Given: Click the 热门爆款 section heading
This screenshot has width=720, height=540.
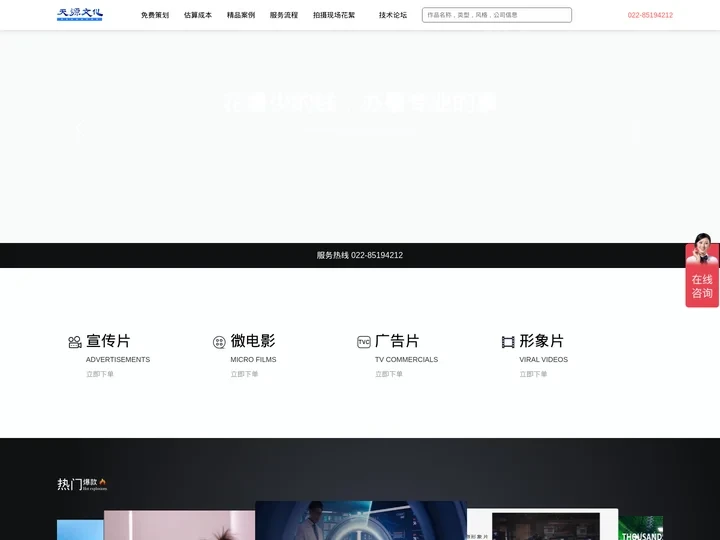Looking at the screenshot, I should click(x=82, y=484).
